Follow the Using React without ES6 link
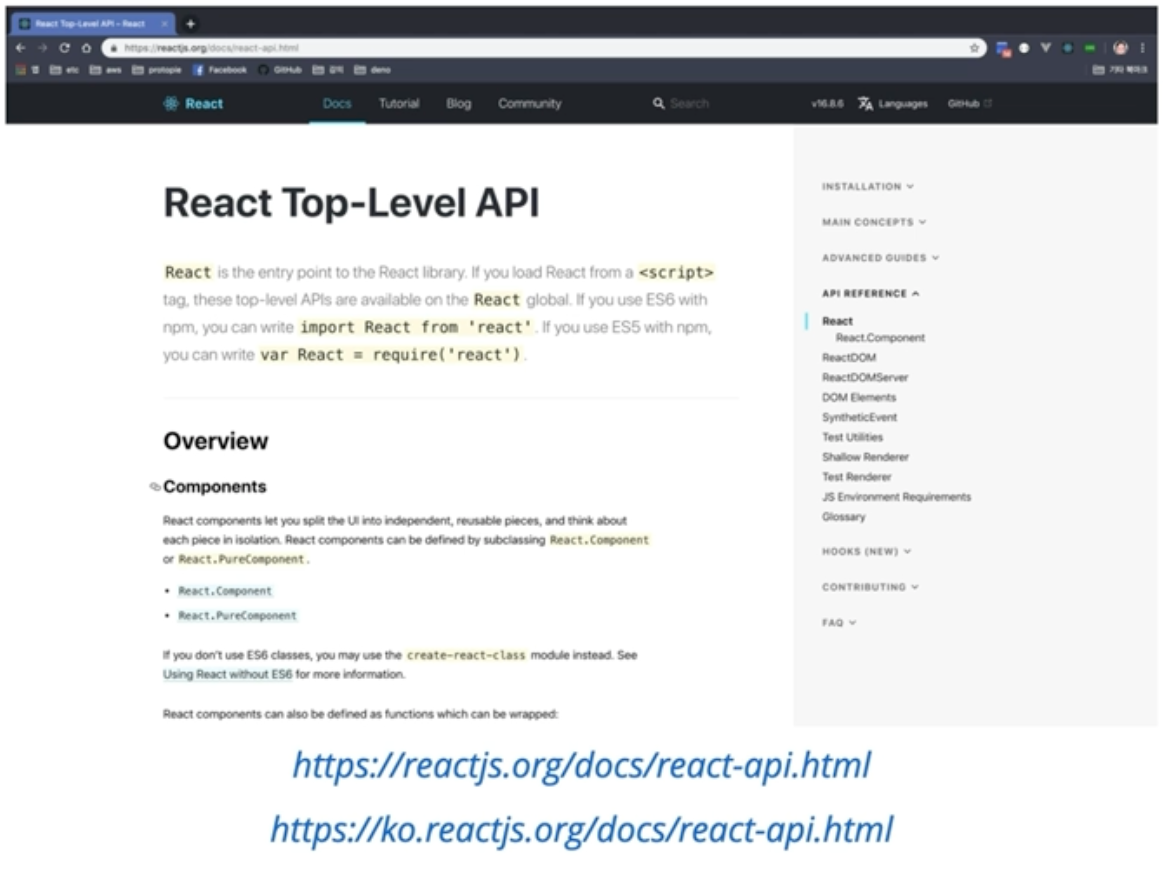The image size is (1164, 884). [227, 675]
